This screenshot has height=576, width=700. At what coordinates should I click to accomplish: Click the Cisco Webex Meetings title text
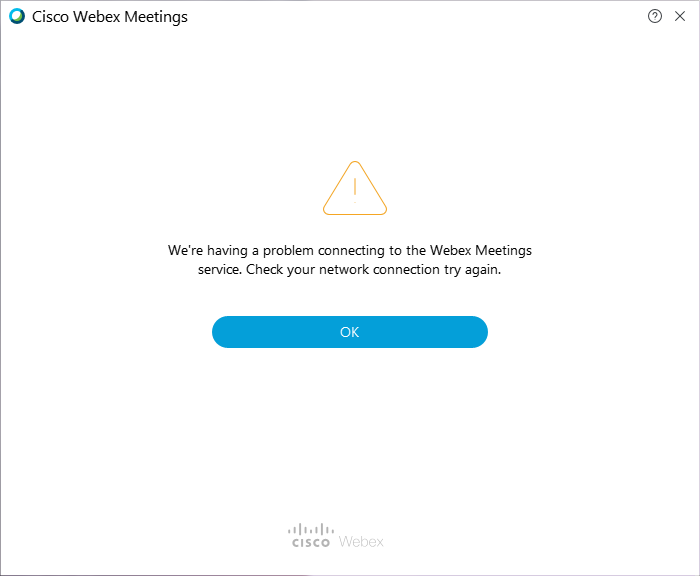[x=110, y=17]
